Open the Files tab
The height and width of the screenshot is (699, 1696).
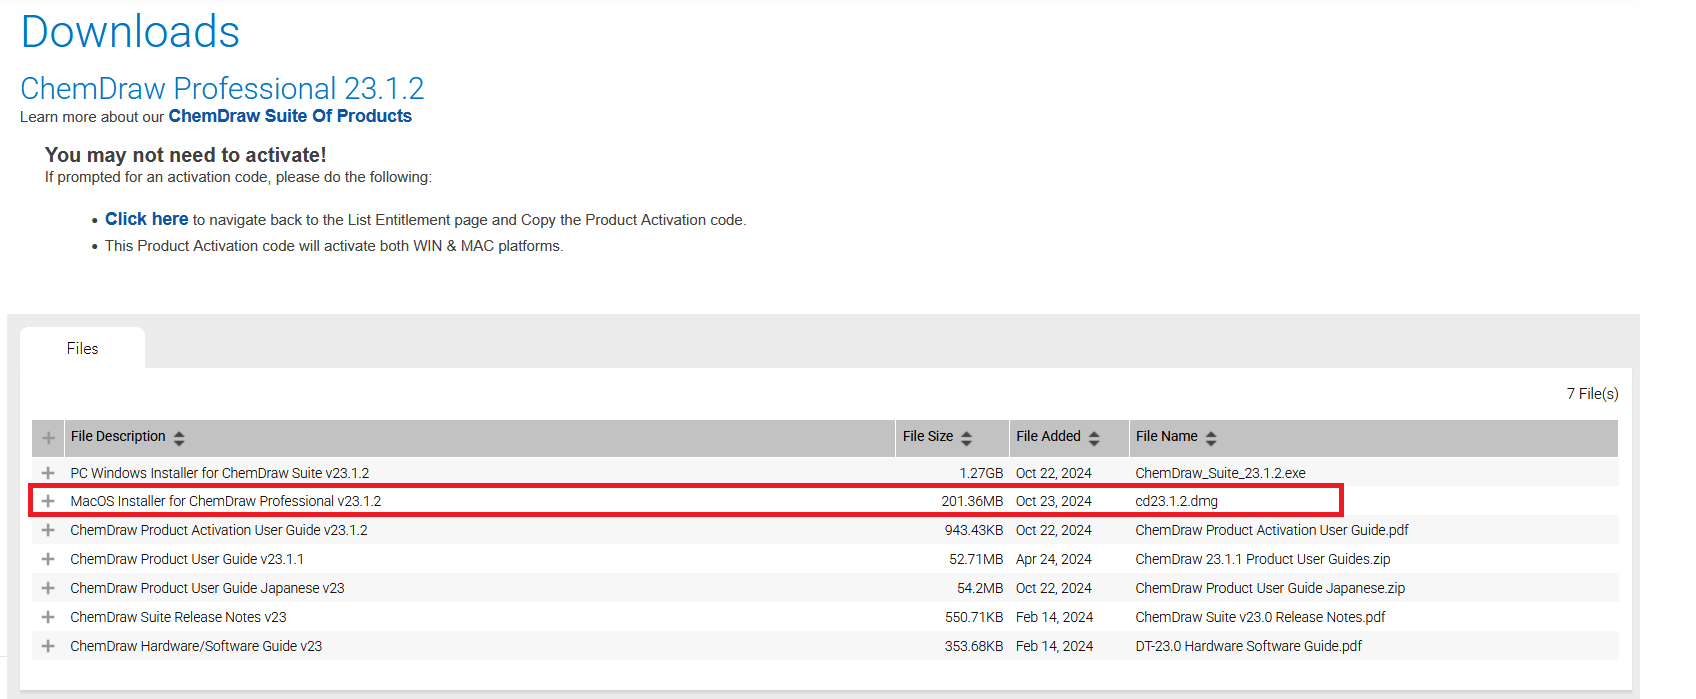click(83, 348)
